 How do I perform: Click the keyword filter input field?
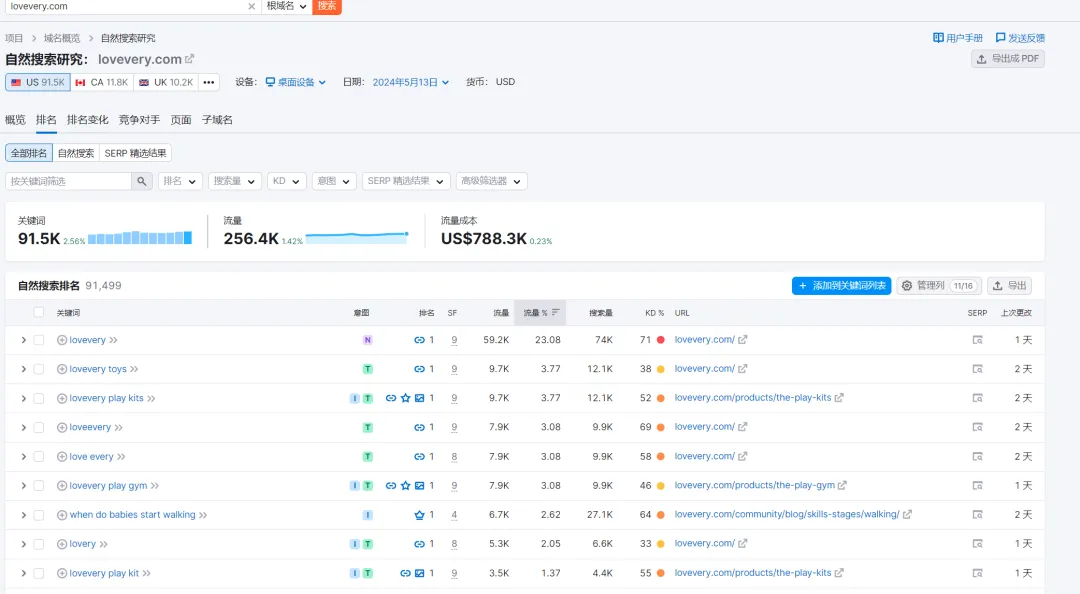point(68,181)
